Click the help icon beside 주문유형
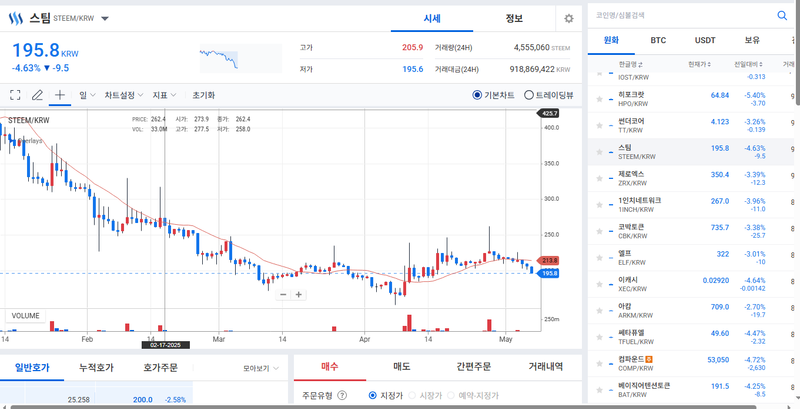This screenshot has width=800, height=409. click(x=342, y=395)
